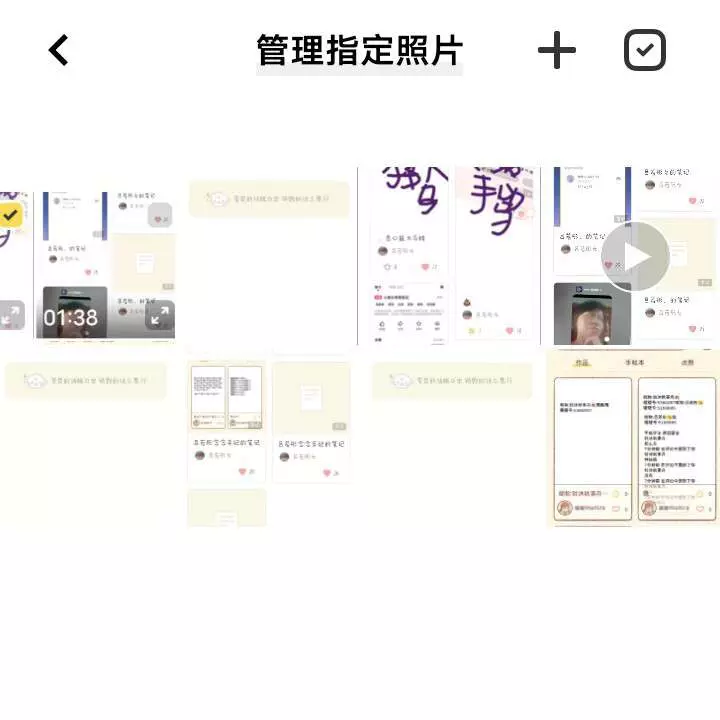Switch to the 手账本 tab
The image size is (720, 720).
point(635,363)
